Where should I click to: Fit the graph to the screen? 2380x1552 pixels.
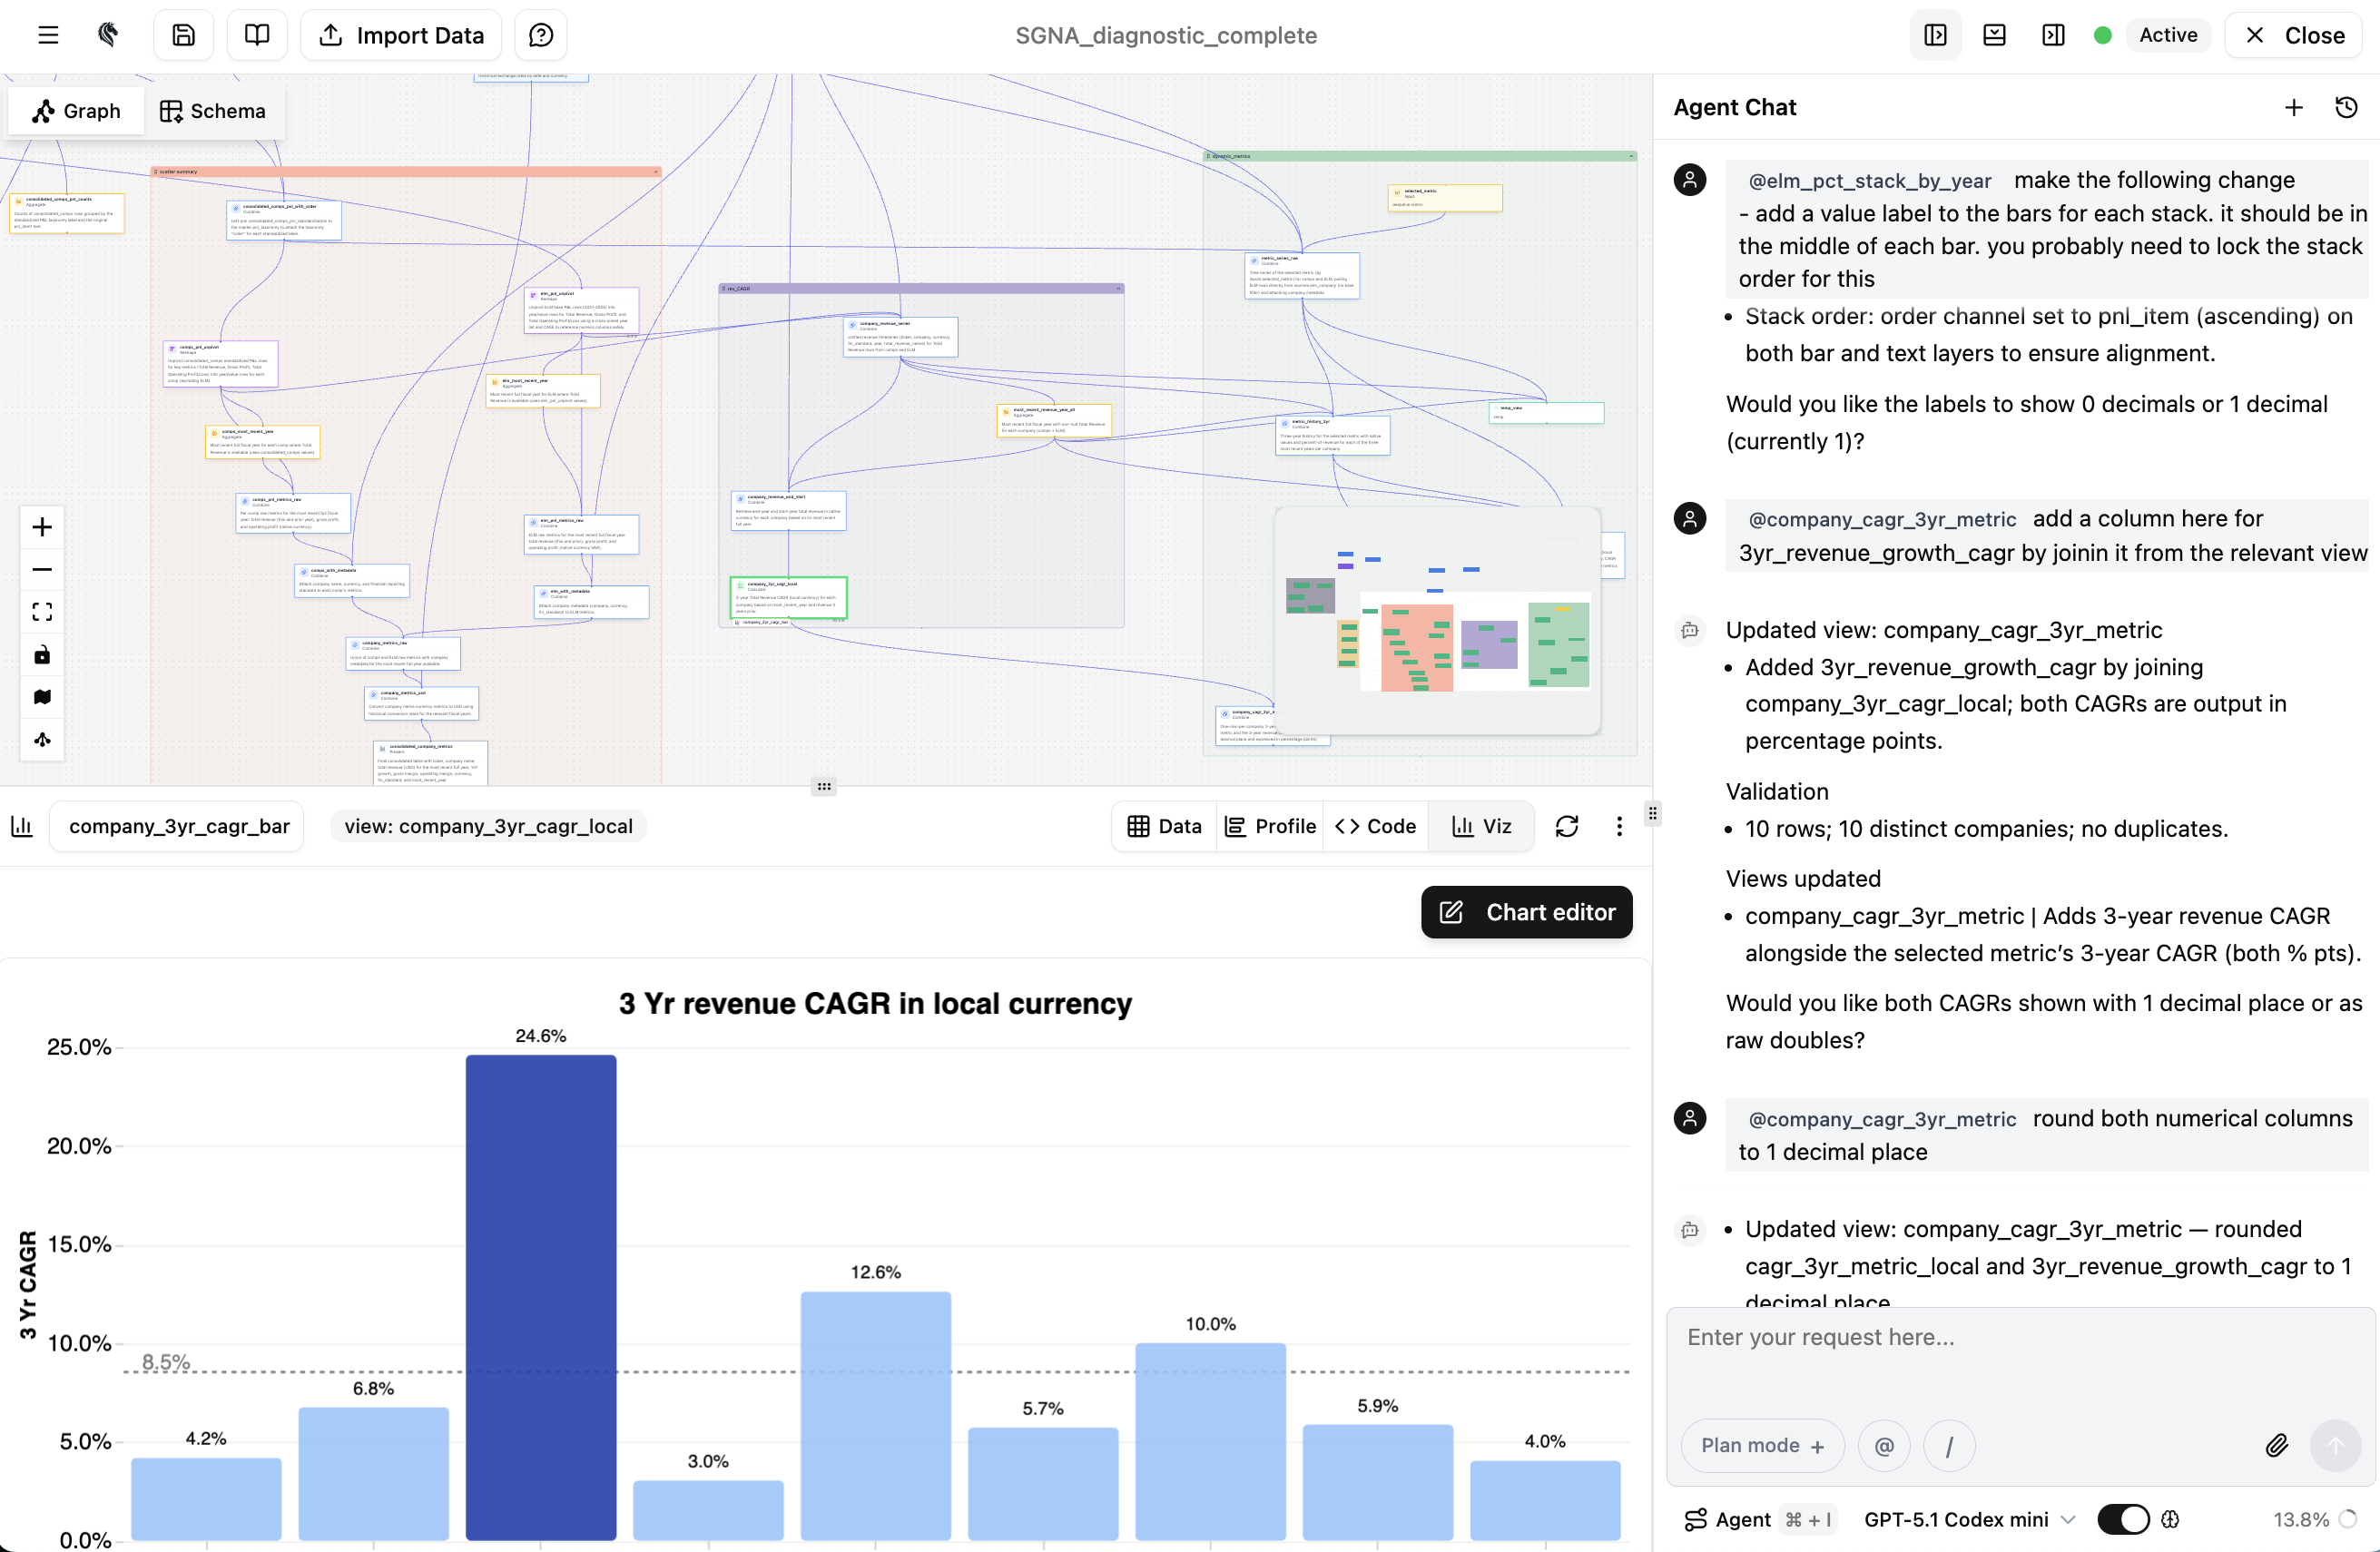[x=42, y=611]
